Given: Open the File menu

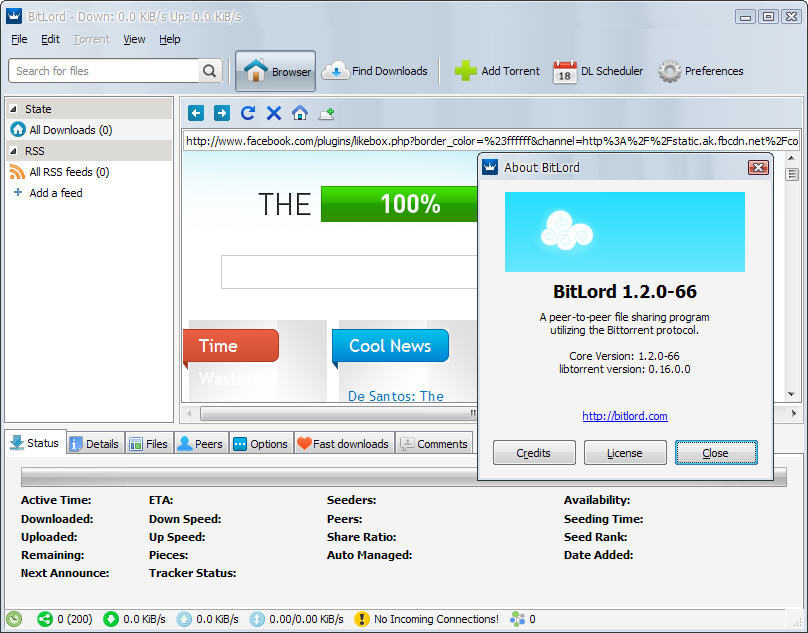Looking at the screenshot, I should click(x=19, y=39).
